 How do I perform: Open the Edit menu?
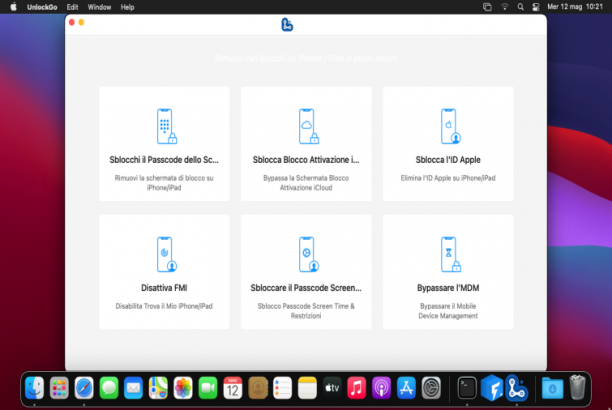pos(72,7)
